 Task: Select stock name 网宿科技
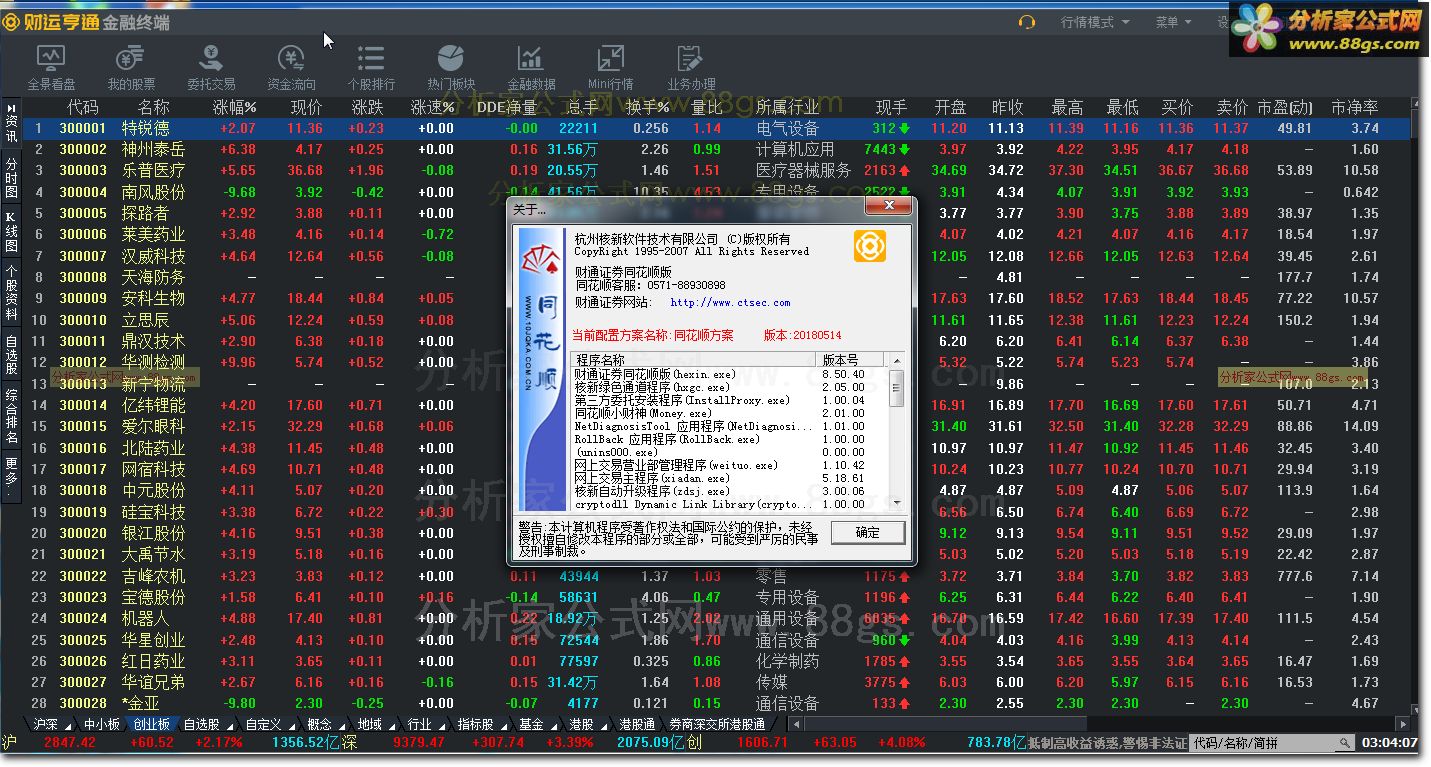point(153,469)
